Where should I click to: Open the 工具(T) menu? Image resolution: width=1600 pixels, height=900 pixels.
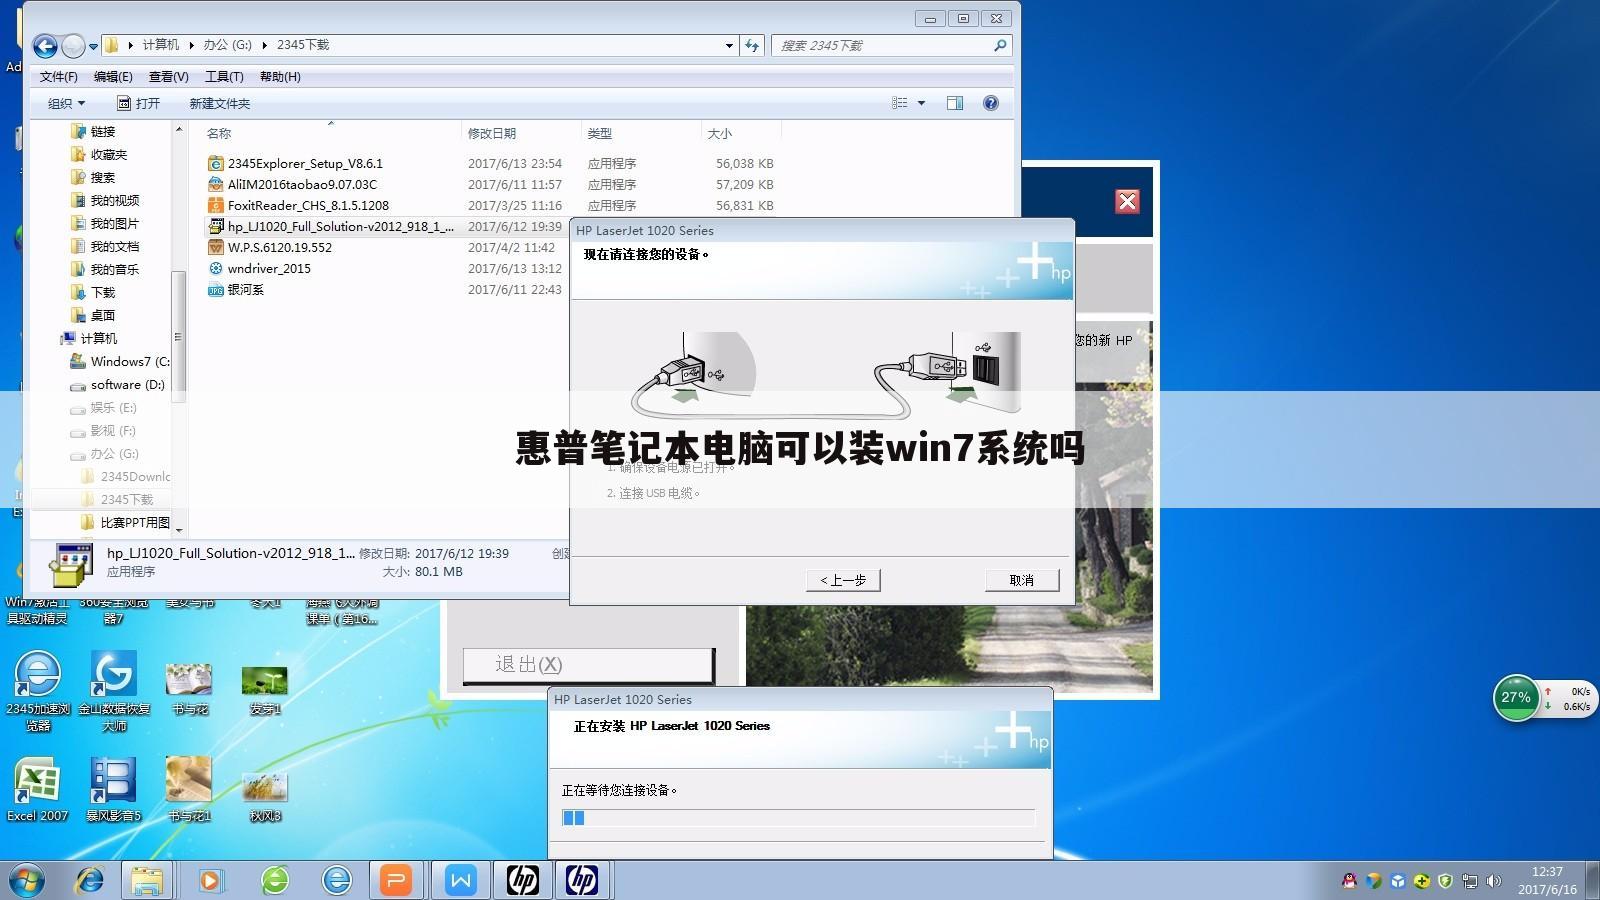pos(224,77)
